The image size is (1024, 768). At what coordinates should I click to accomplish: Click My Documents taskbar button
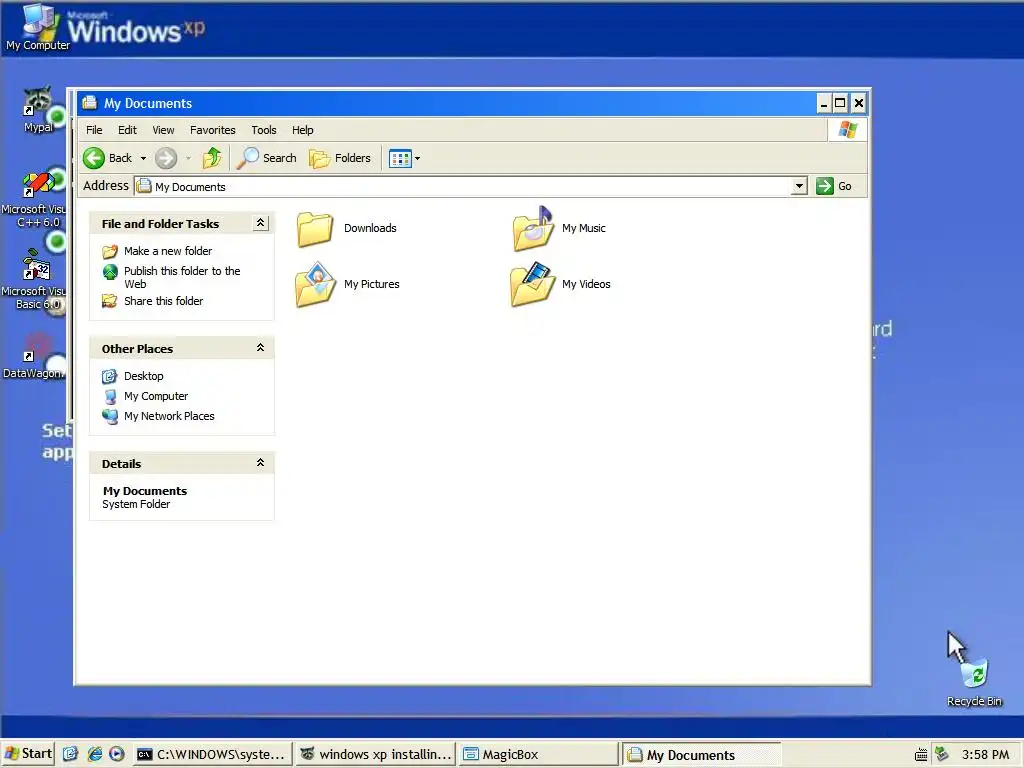(701, 755)
